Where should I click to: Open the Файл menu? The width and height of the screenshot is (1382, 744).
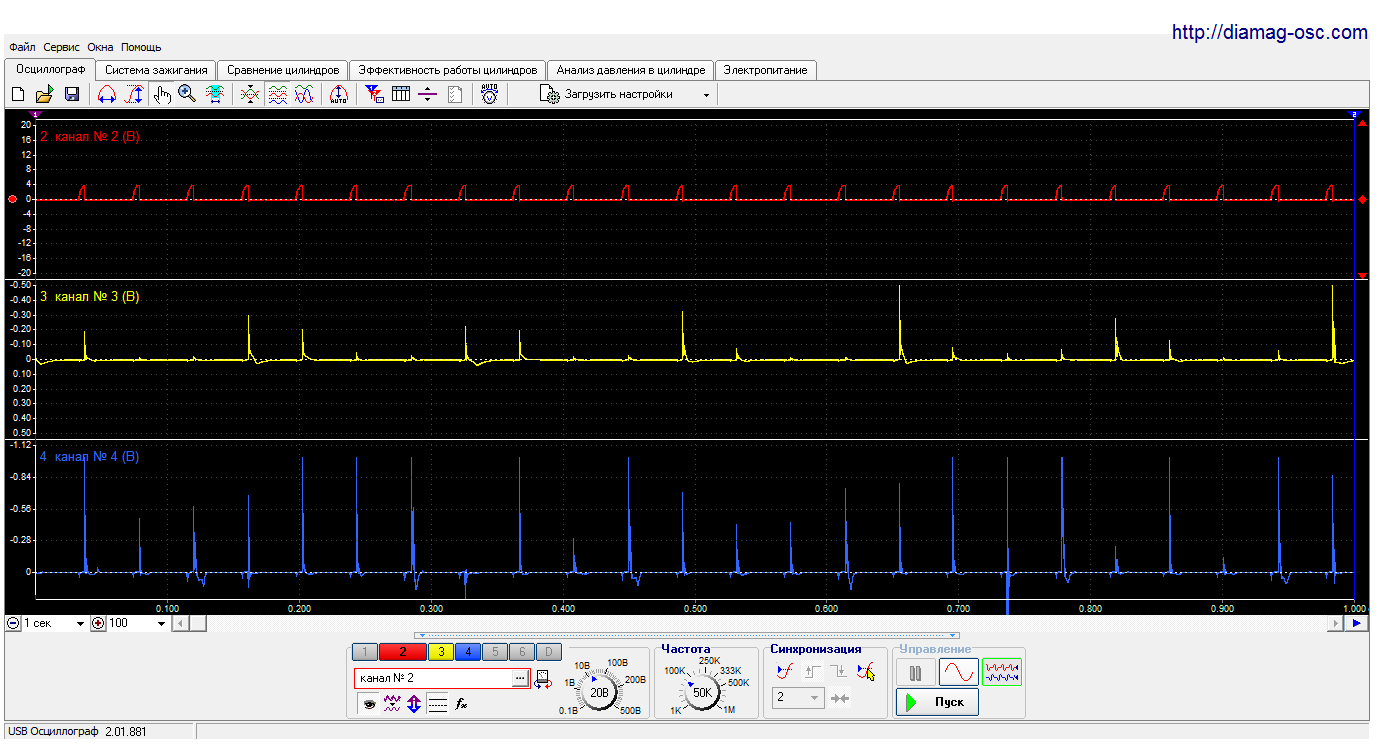coord(22,47)
